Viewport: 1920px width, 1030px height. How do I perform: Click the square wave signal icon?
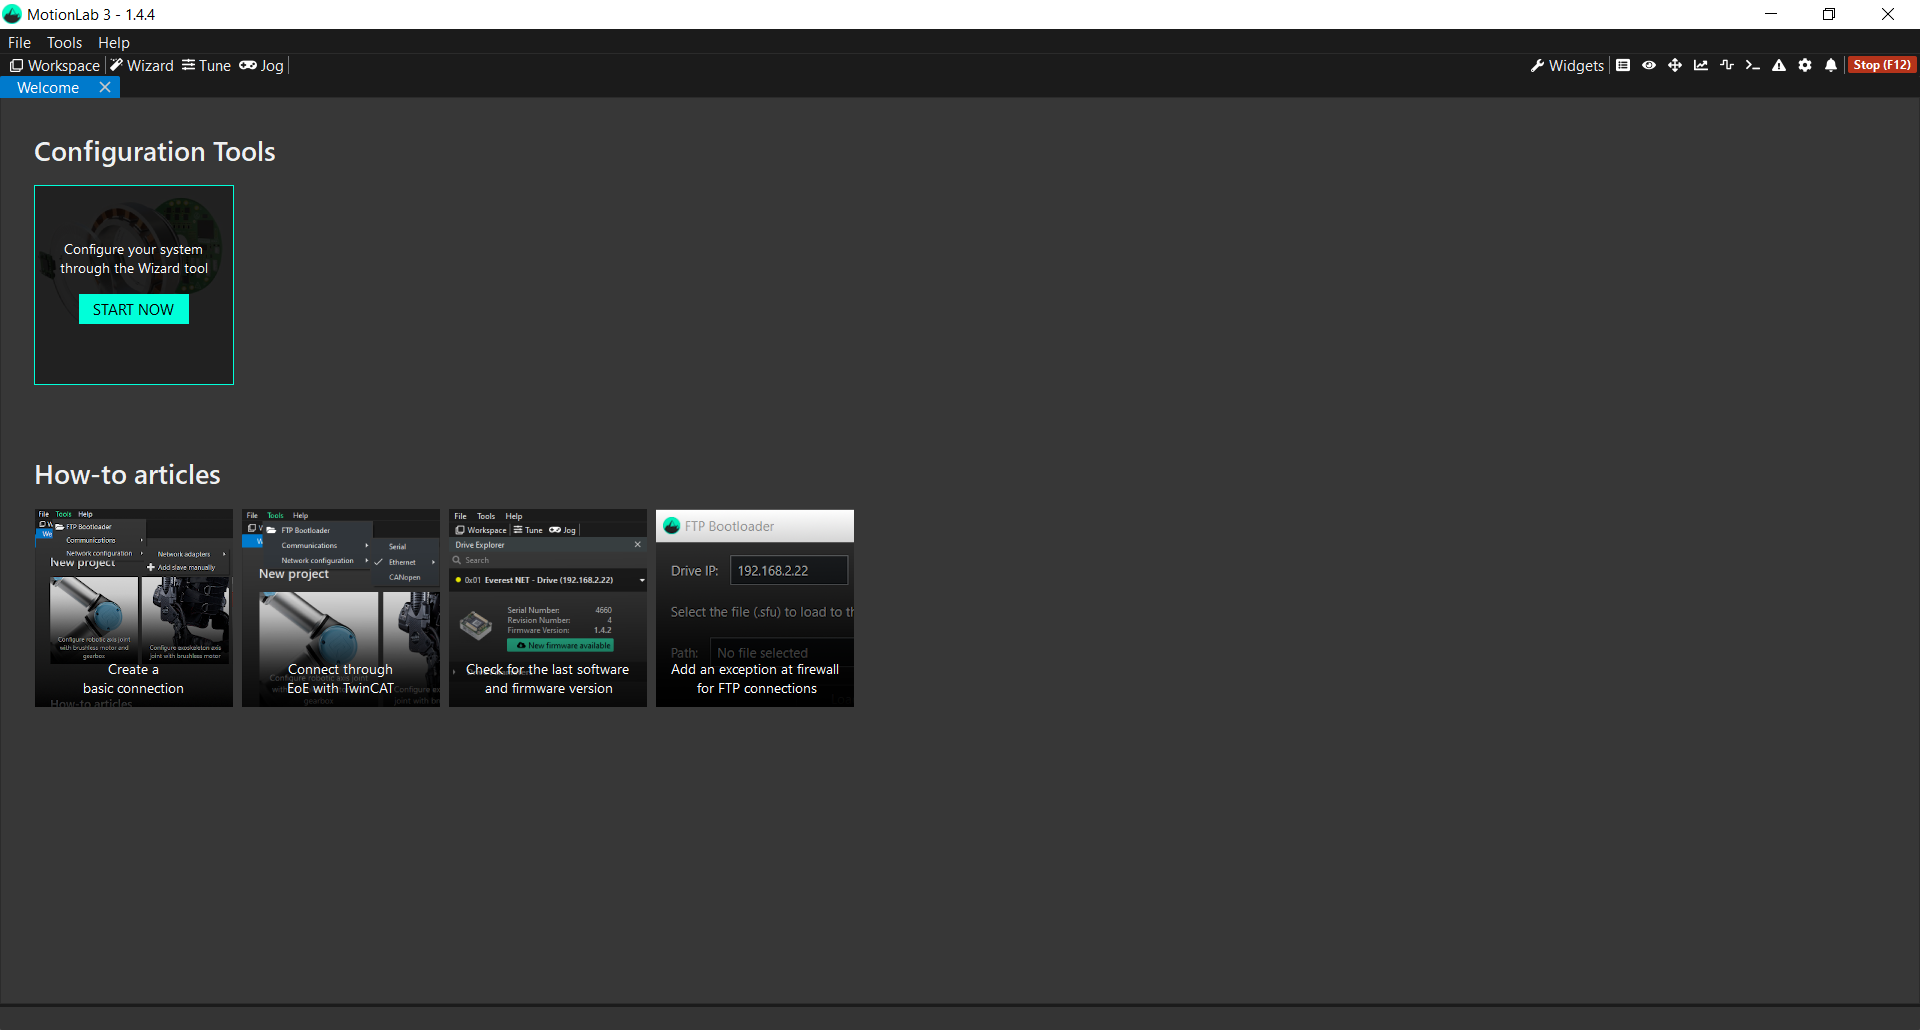tap(1727, 65)
